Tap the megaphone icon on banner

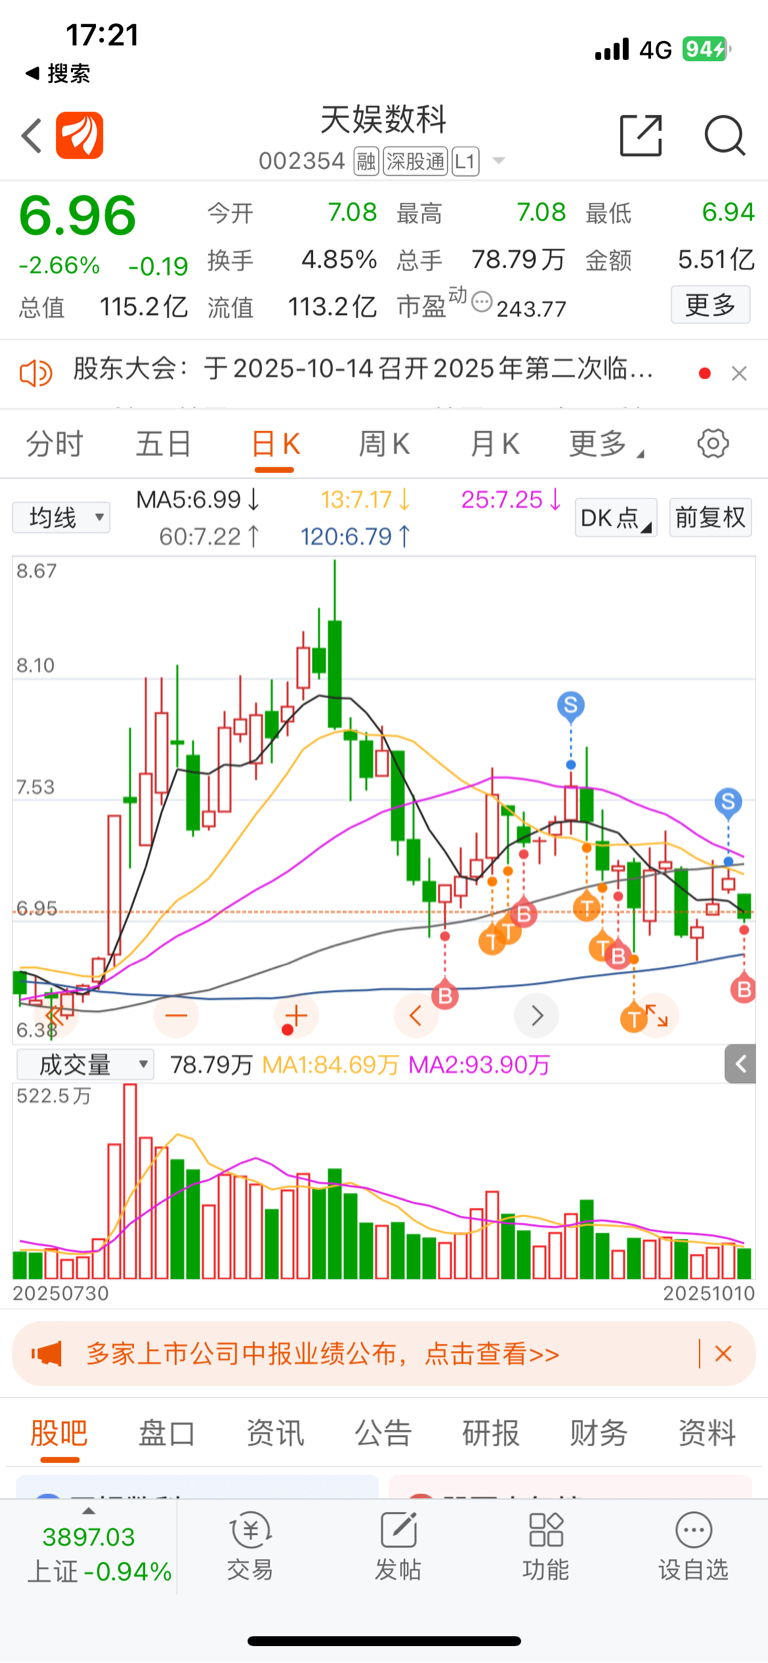pos(46,1354)
